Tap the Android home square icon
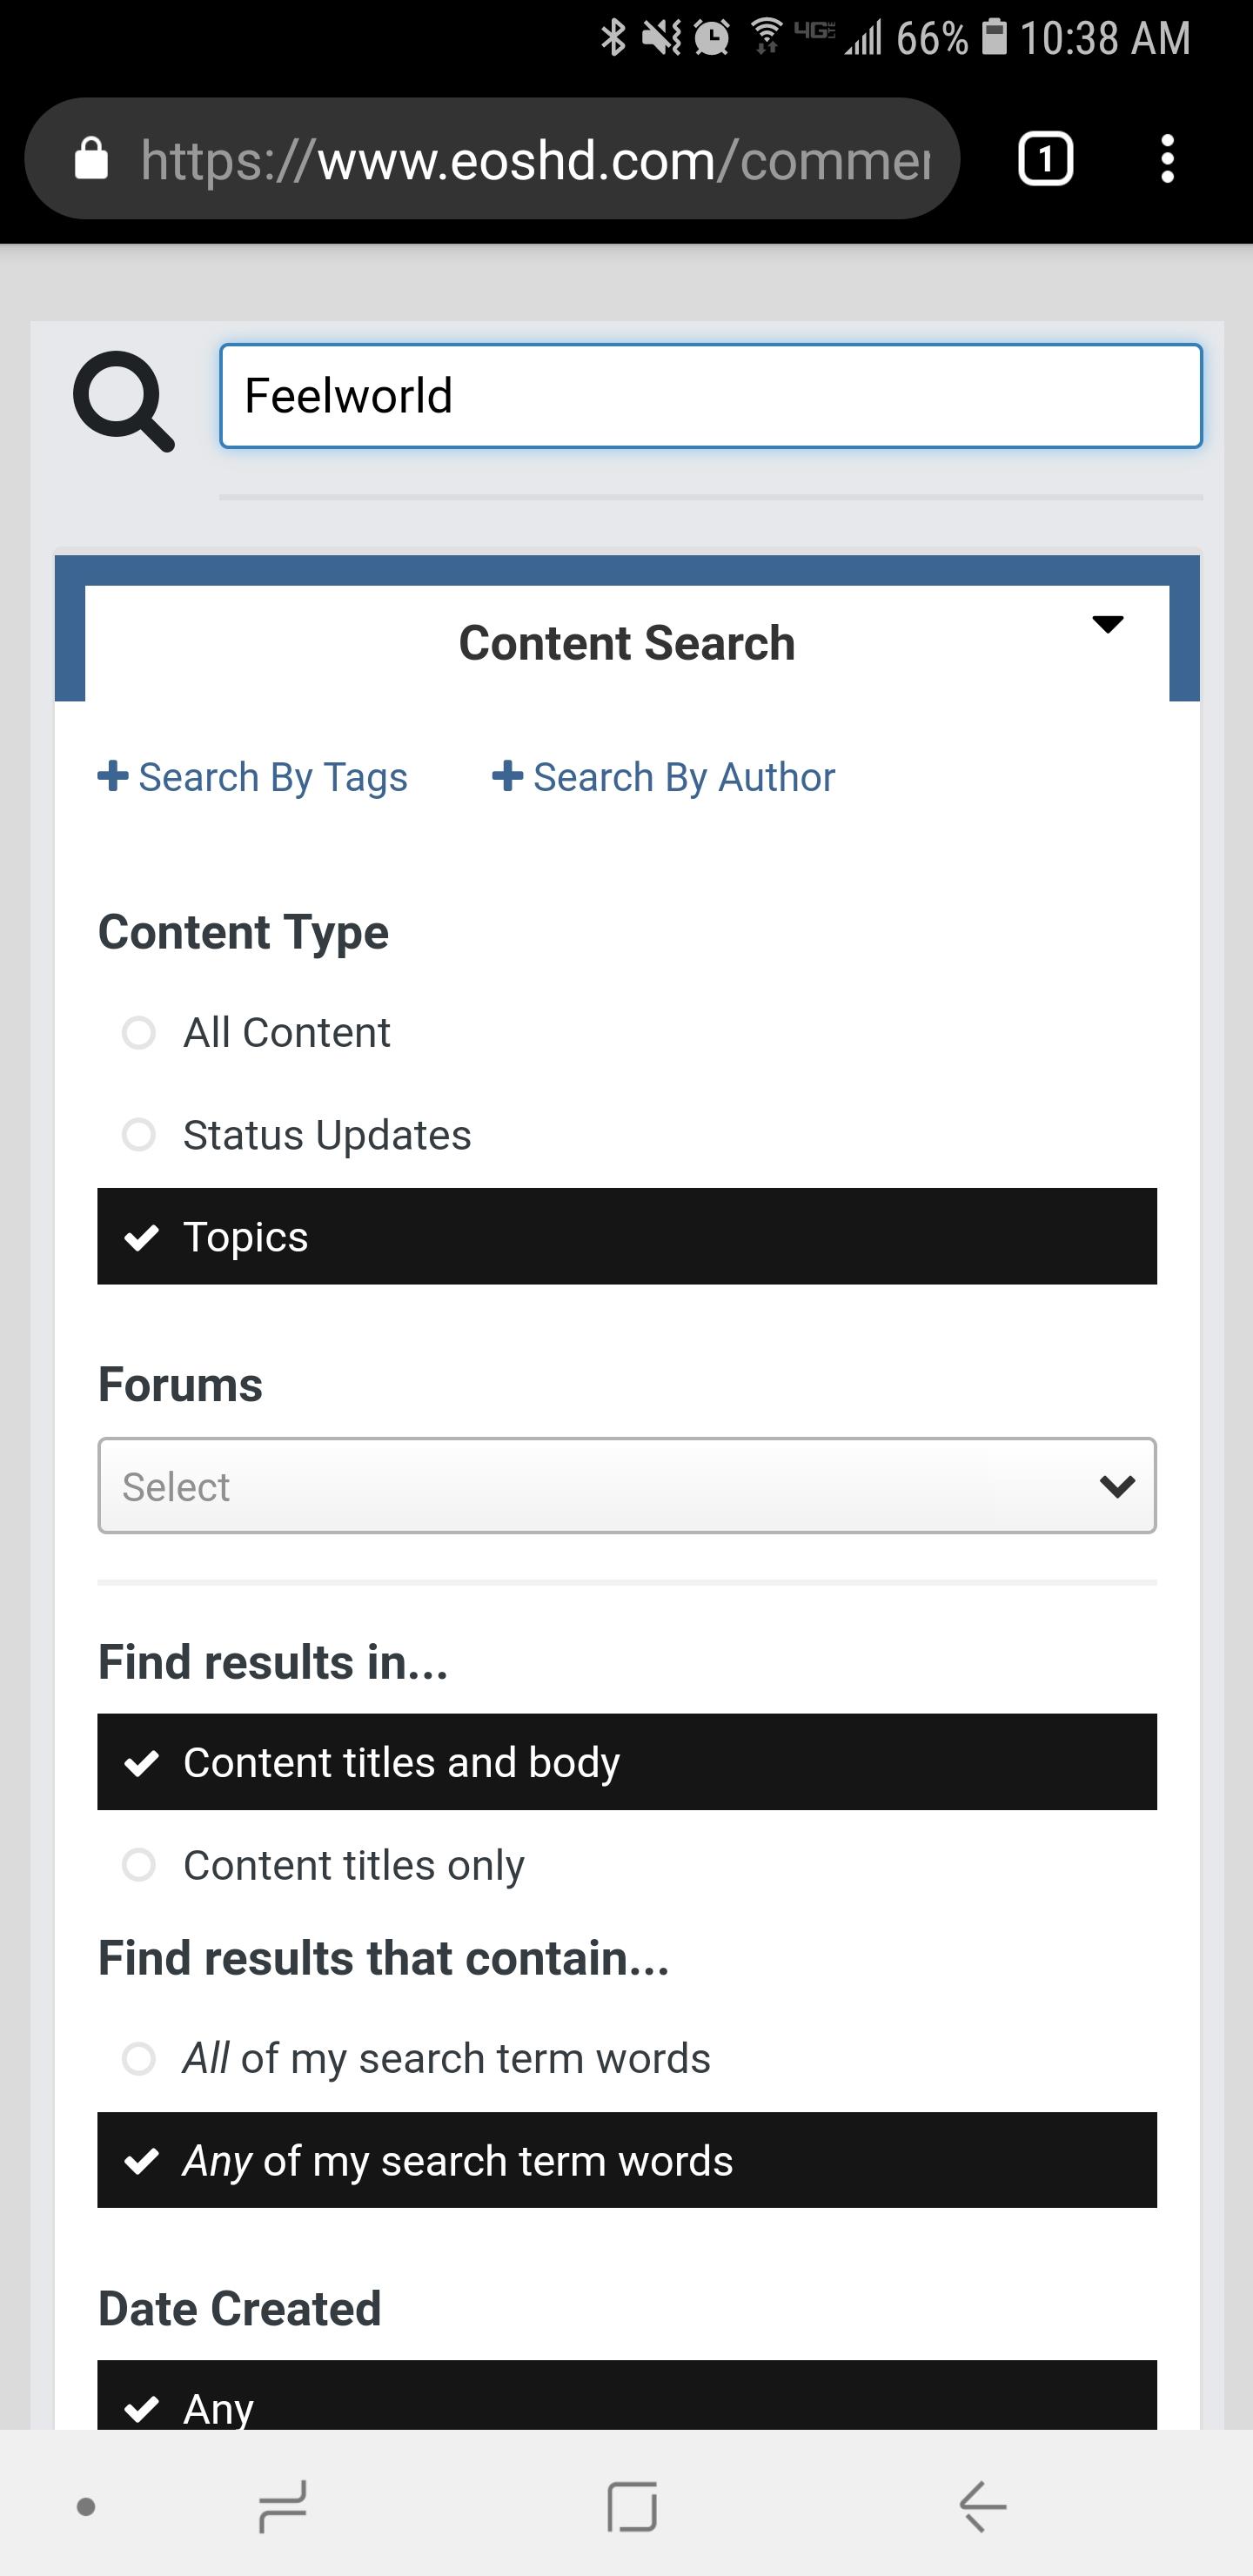The height and width of the screenshot is (2576, 1253). 632,2506
